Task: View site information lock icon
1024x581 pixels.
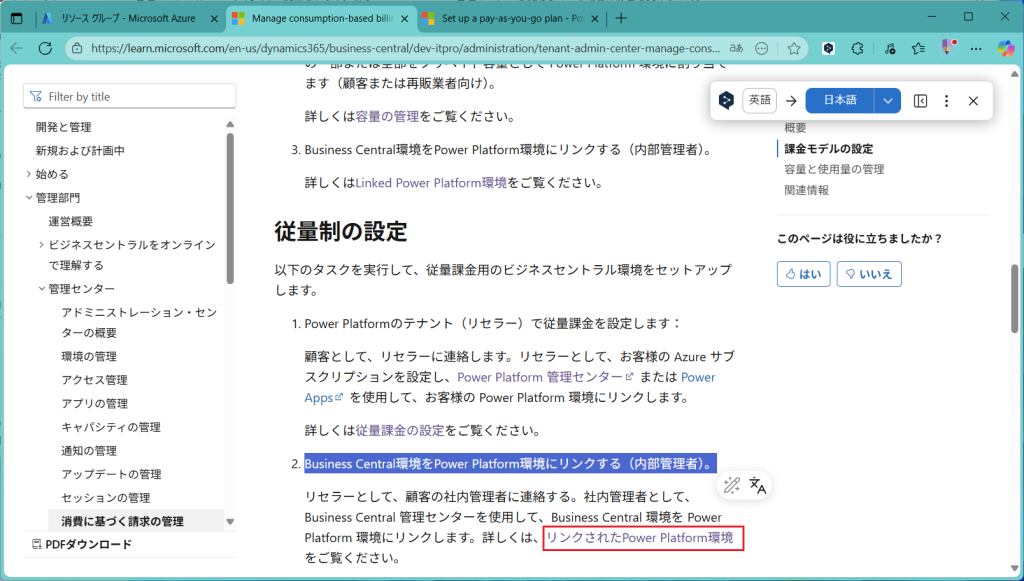Action: coord(77,48)
